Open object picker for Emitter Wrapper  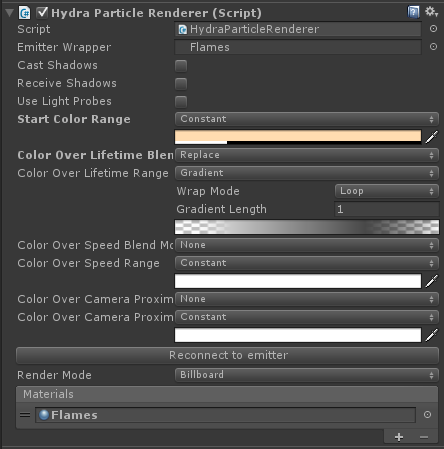point(433,47)
